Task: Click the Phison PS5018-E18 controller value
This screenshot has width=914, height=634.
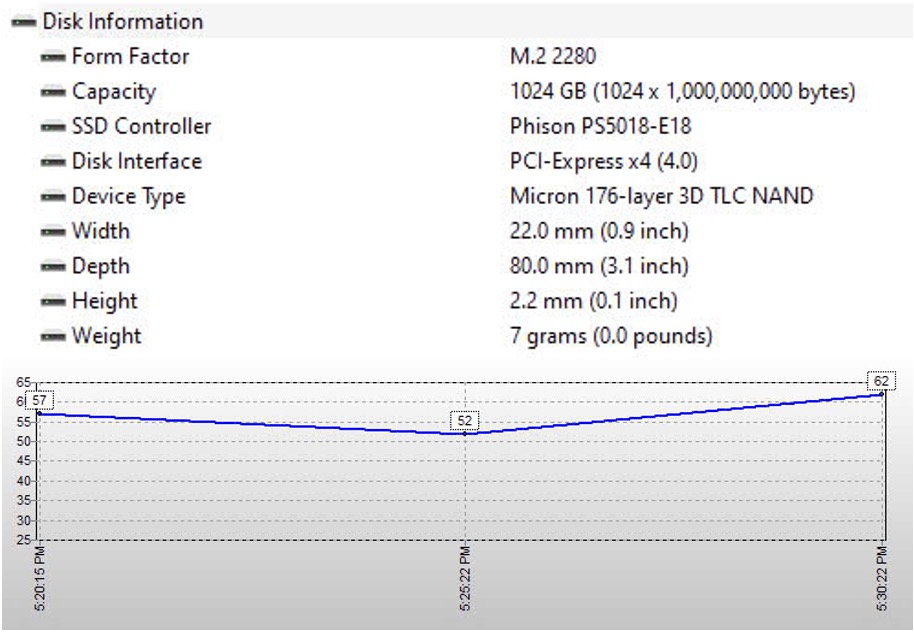Action: point(600,127)
